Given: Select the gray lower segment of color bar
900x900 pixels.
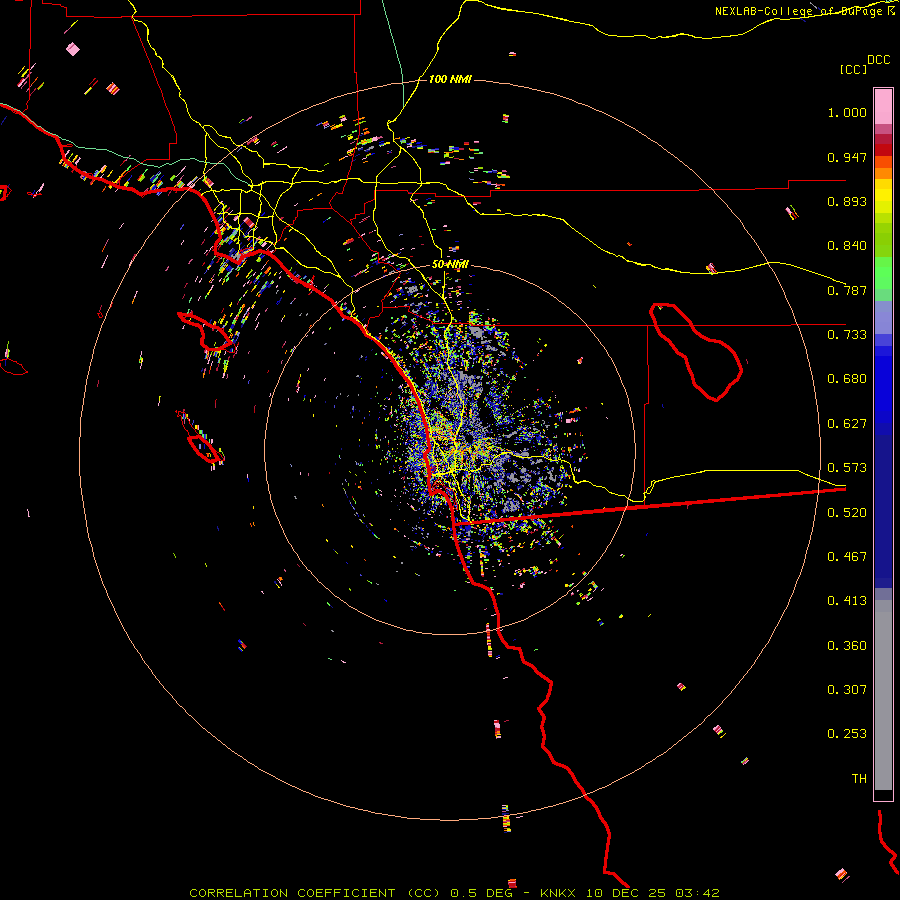Looking at the screenshot, I should [883, 695].
